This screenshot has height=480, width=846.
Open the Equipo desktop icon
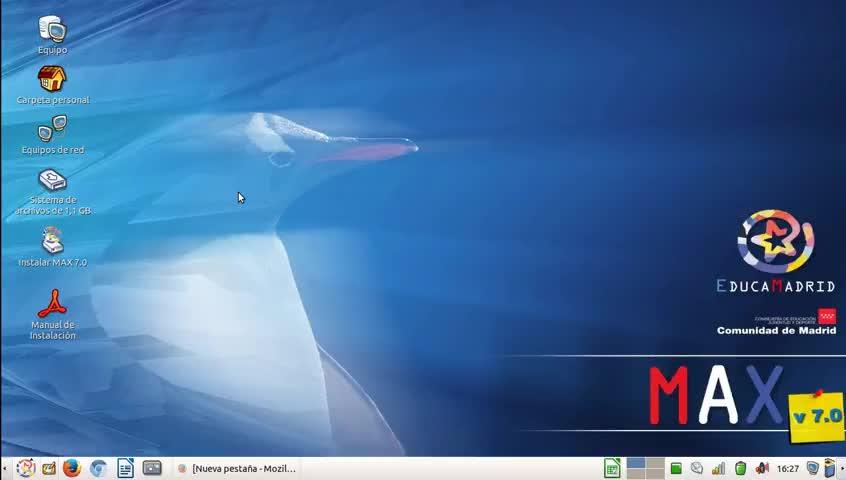[x=52, y=35]
